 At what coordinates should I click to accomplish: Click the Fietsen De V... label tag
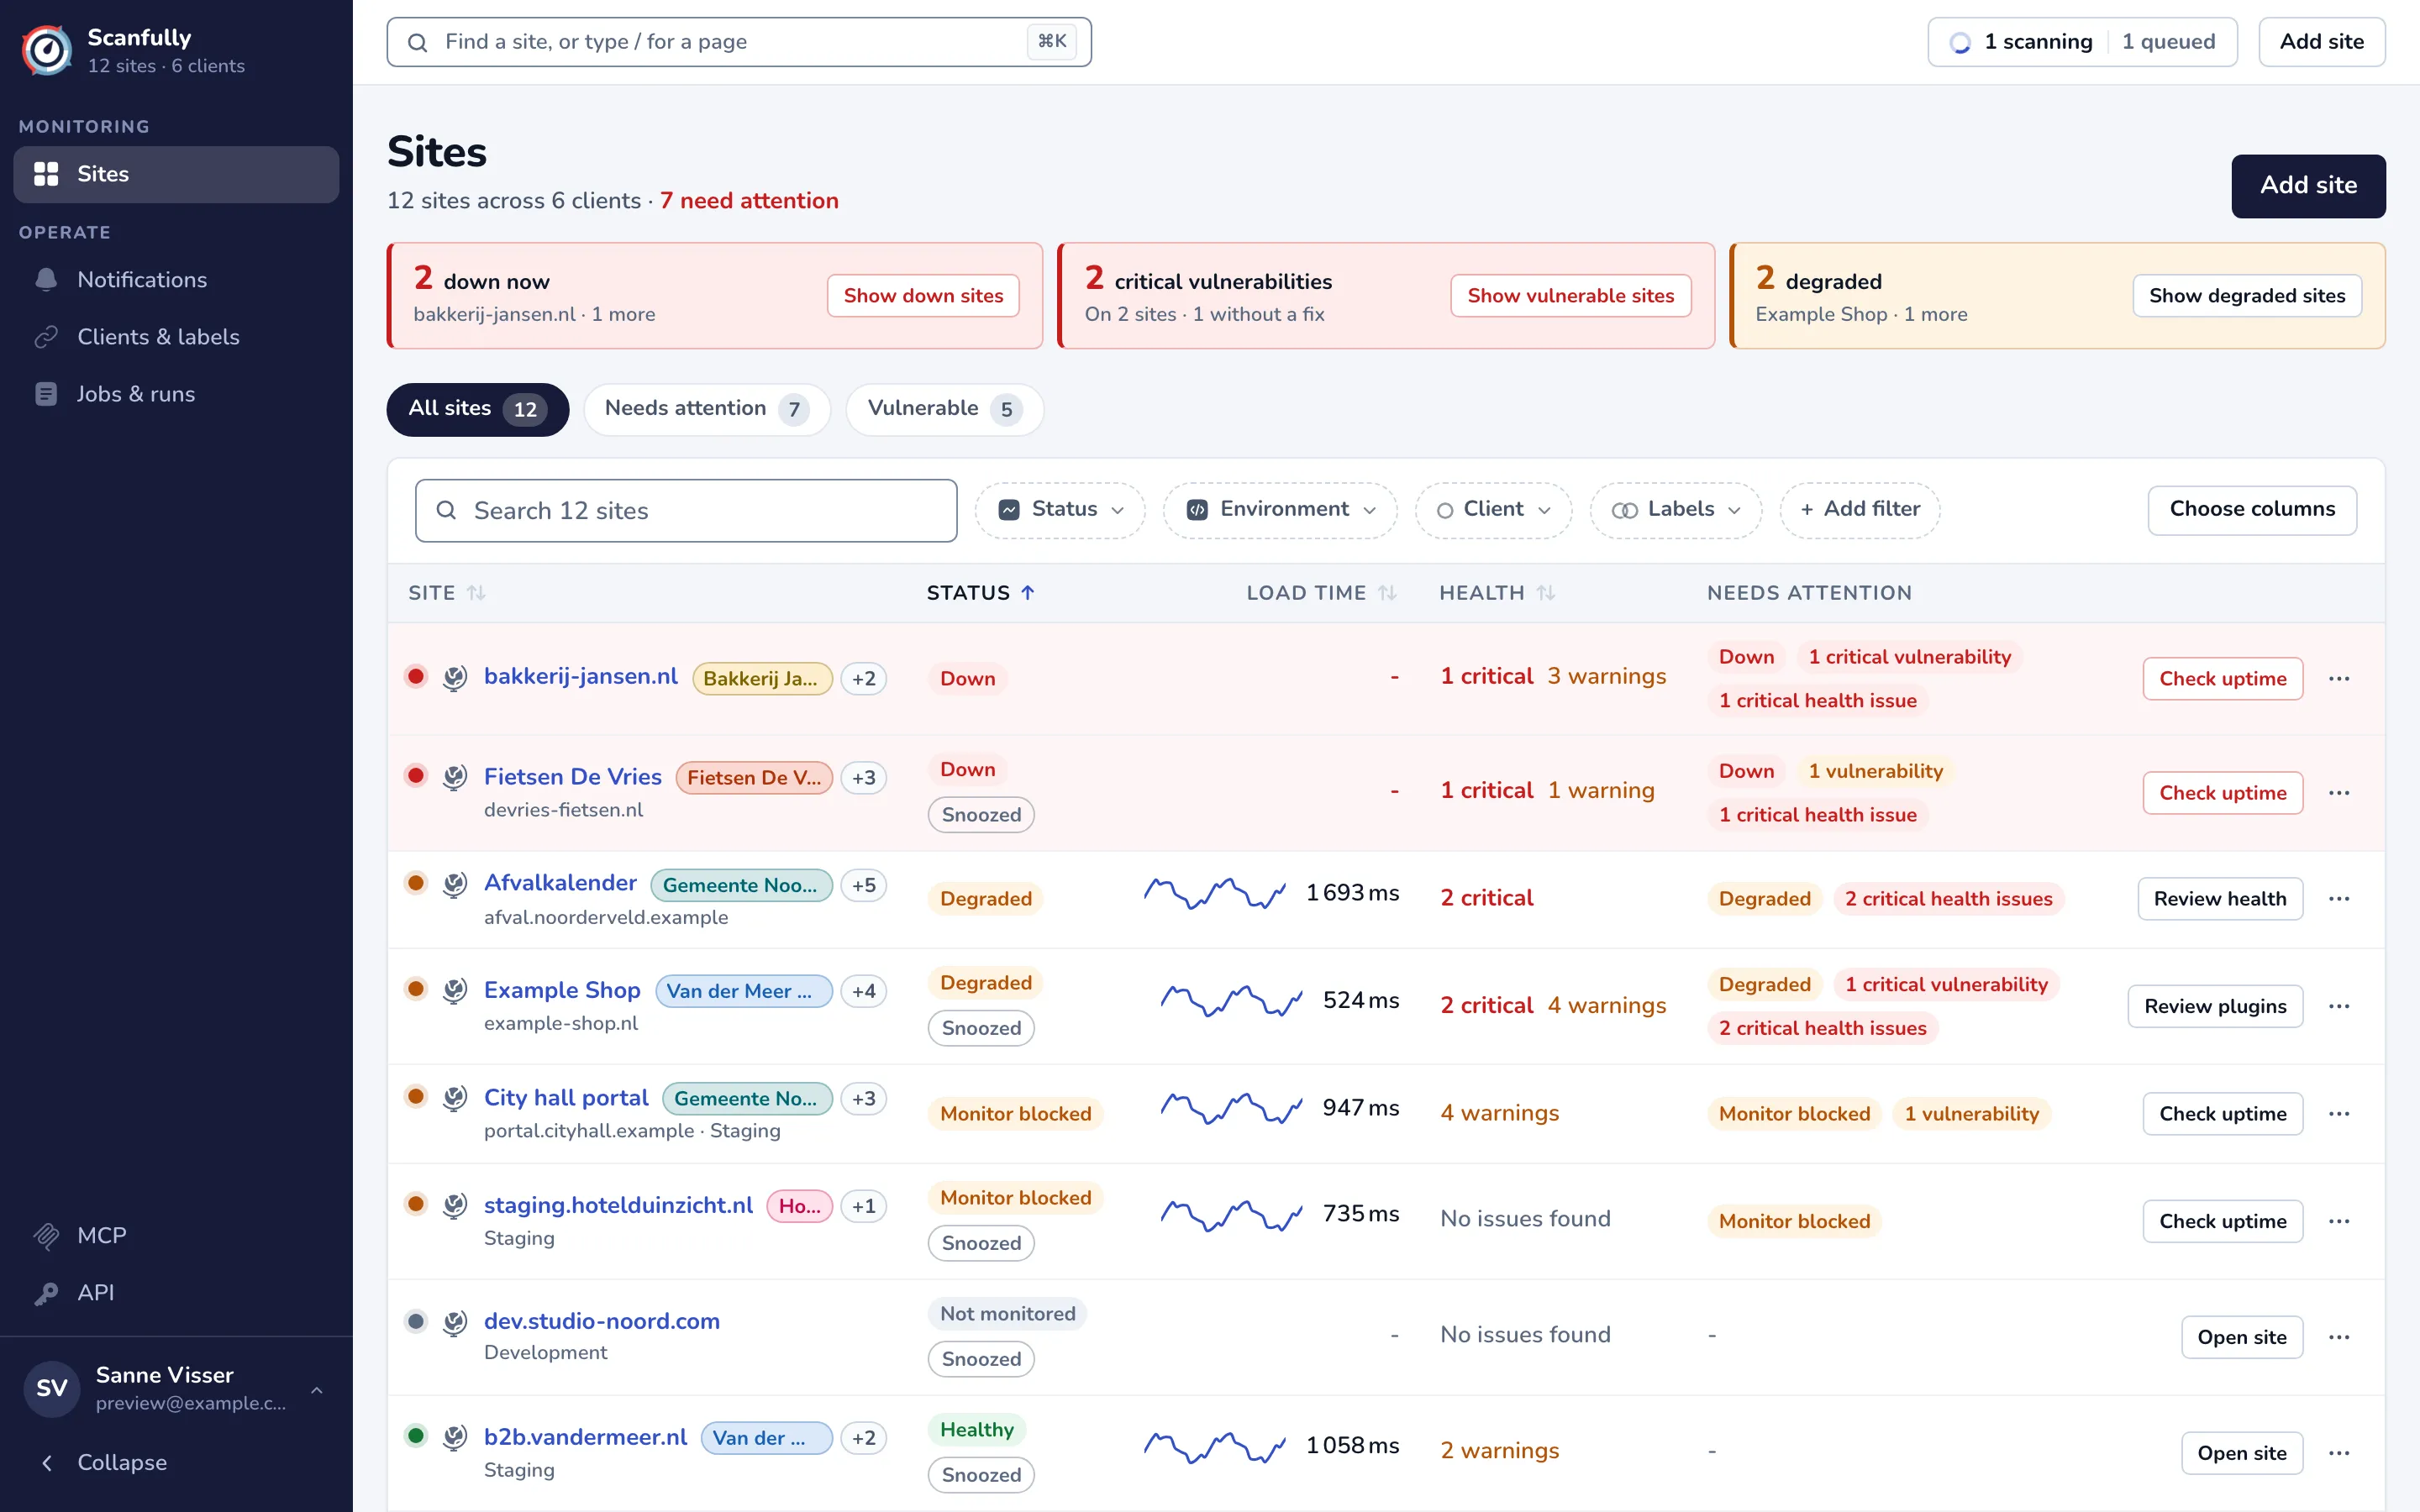[x=754, y=778]
